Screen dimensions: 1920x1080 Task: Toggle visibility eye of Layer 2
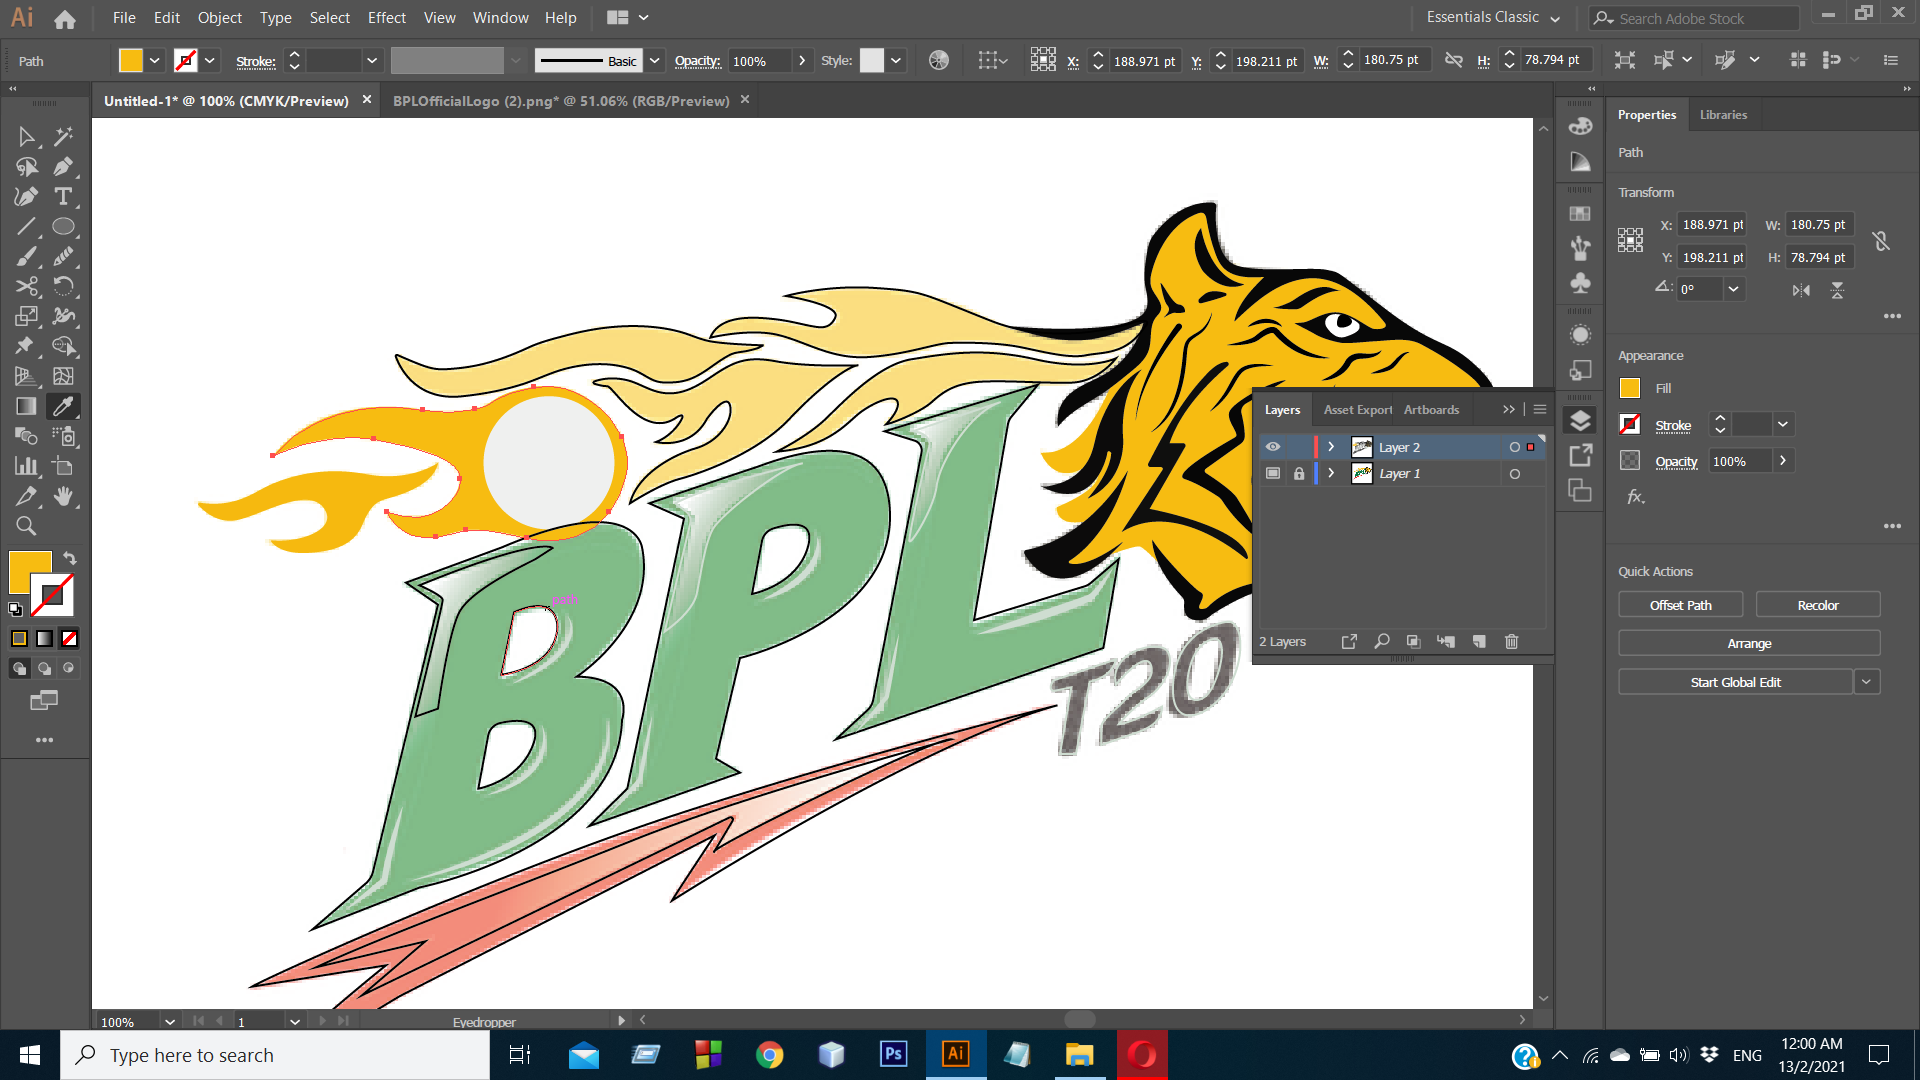[1273, 447]
